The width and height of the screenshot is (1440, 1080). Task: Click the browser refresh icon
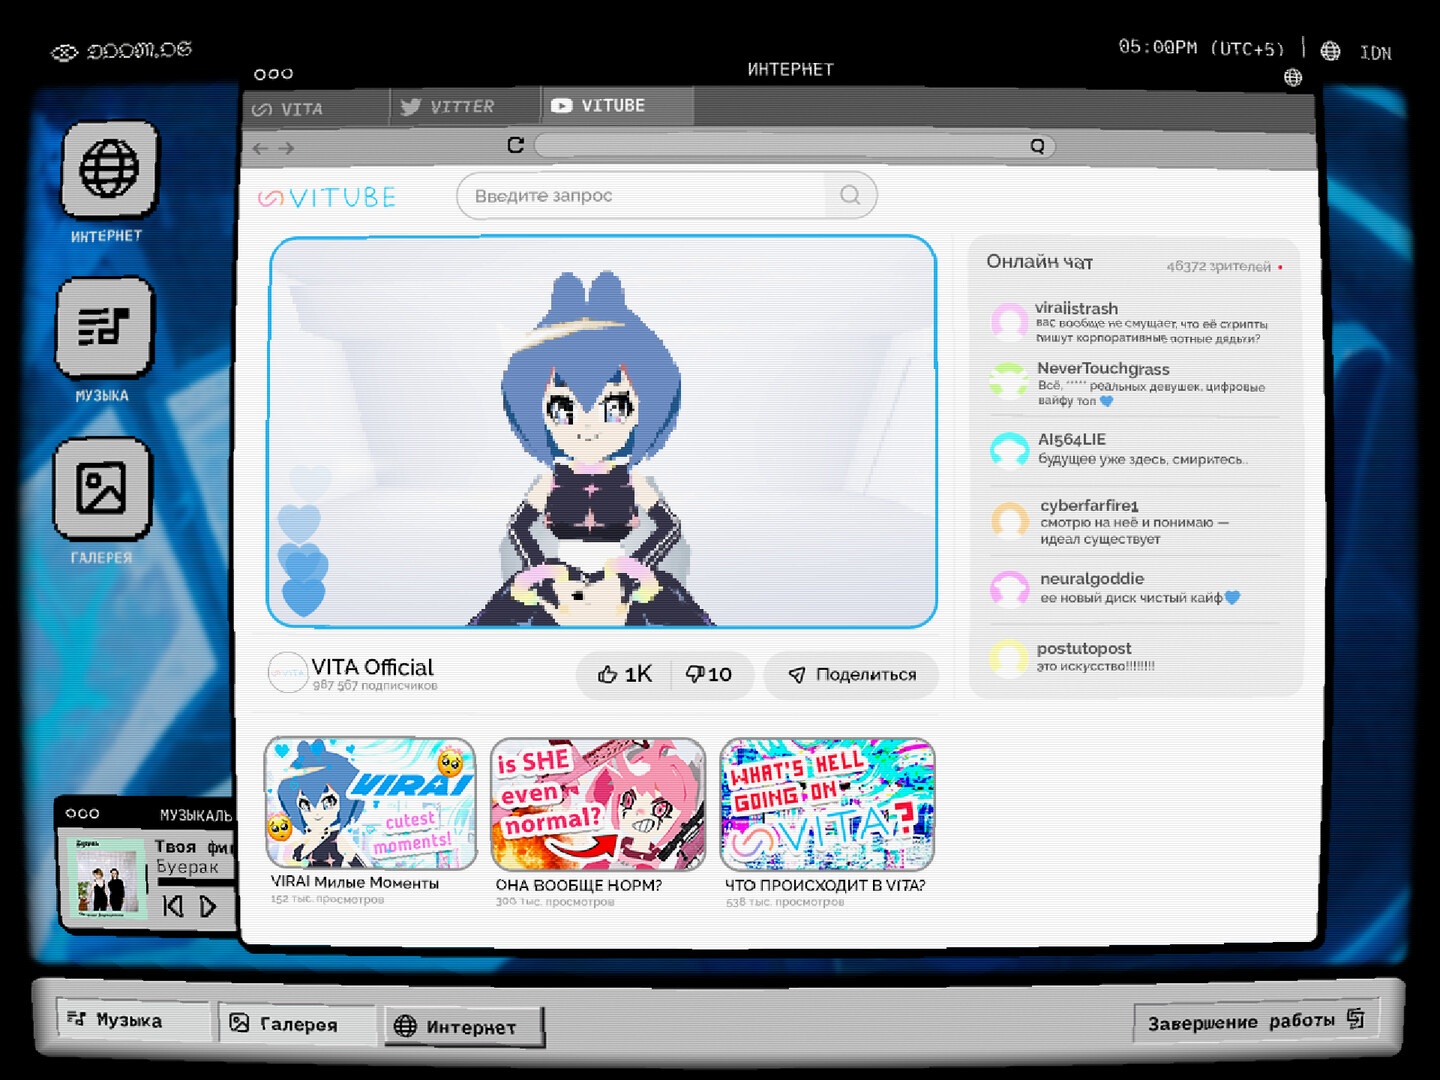coord(516,146)
